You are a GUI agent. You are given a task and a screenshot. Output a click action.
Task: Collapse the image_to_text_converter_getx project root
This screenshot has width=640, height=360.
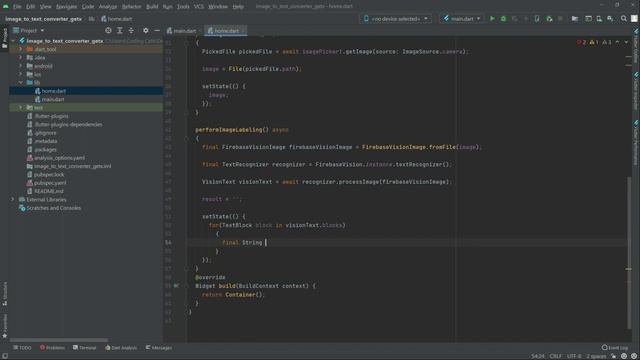point(13,41)
